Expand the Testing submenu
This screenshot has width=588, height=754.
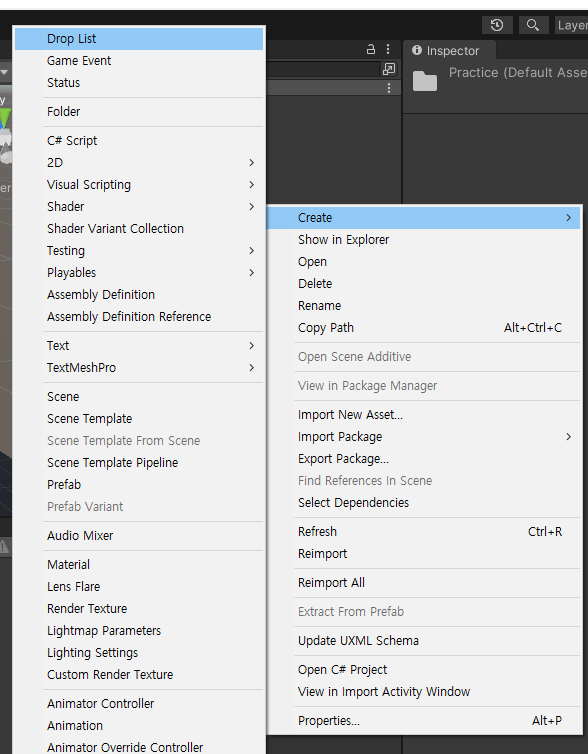pyautogui.click(x=139, y=251)
